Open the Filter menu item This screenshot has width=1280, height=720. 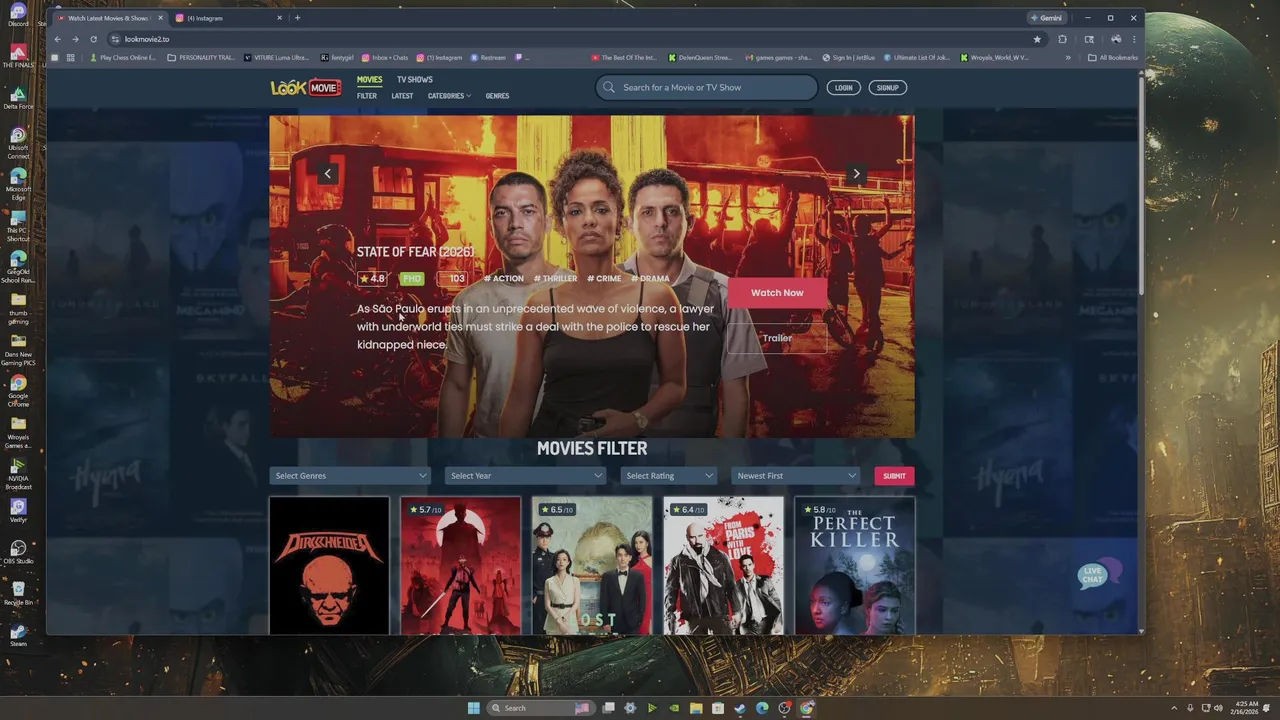(367, 96)
